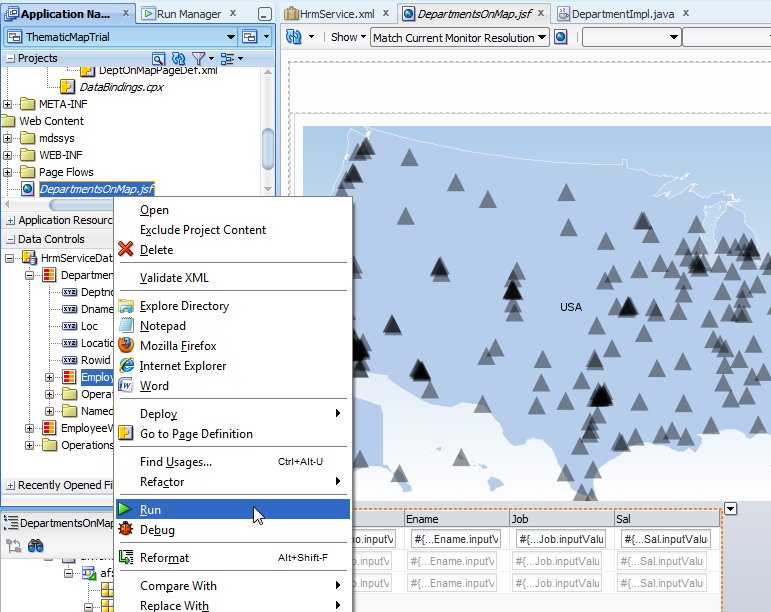Screen dimensions: 771x612
Task: Expand the Application Resources panel
Action: point(10,220)
